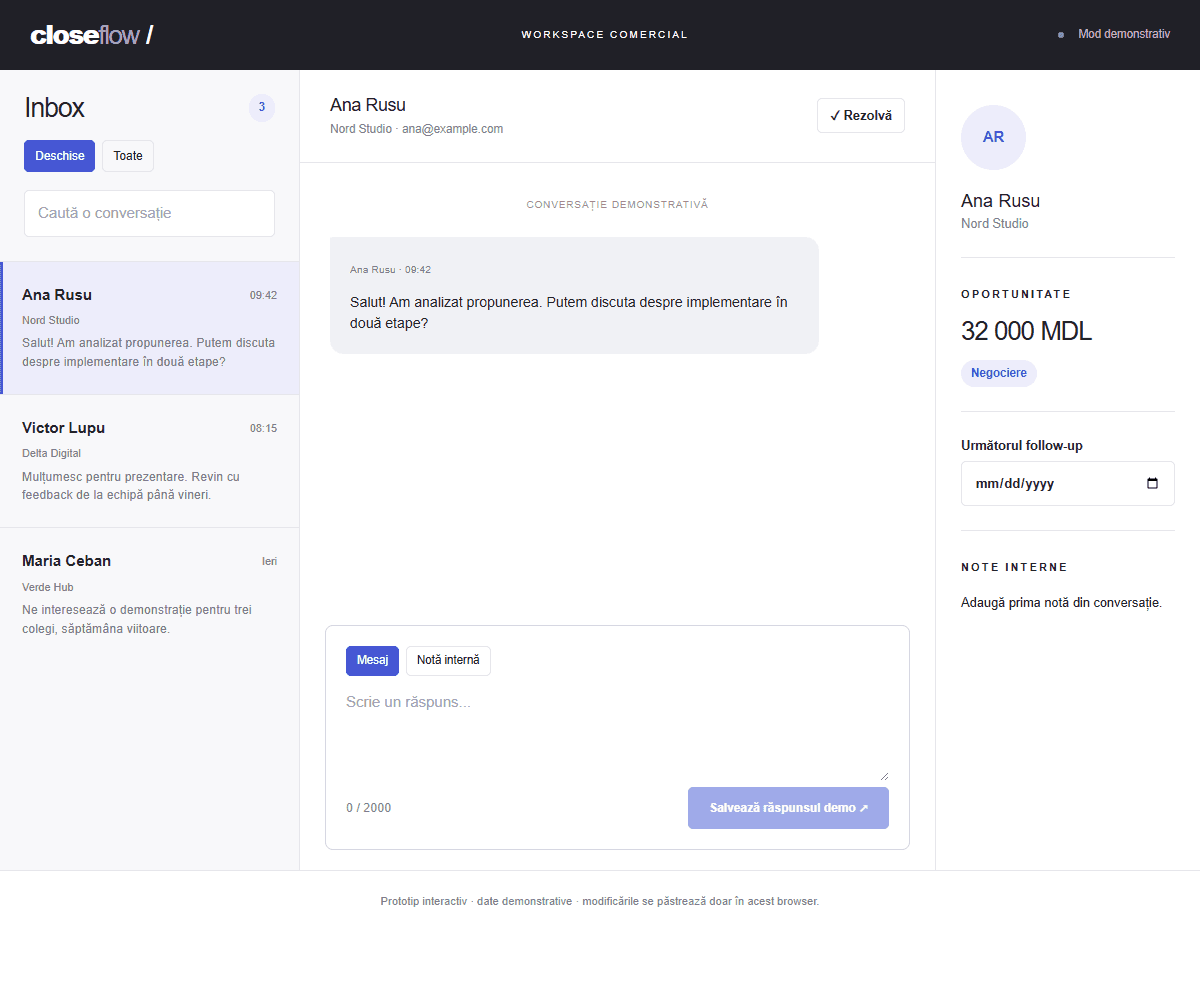
Task: Click the Următorul follow-up label
Action: pyautogui.click(x=1022, y=445)
